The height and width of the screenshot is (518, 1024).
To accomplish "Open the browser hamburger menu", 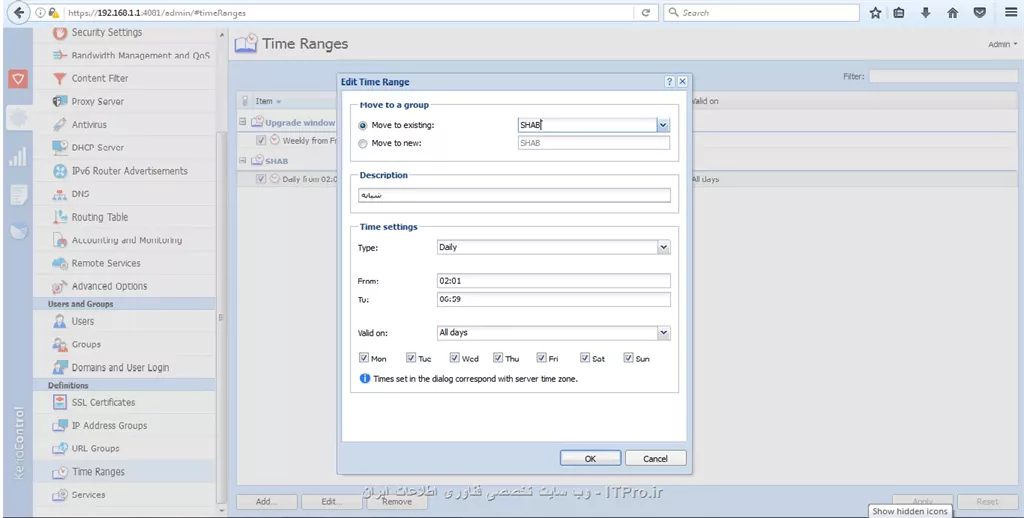I will click(1010, 12).
